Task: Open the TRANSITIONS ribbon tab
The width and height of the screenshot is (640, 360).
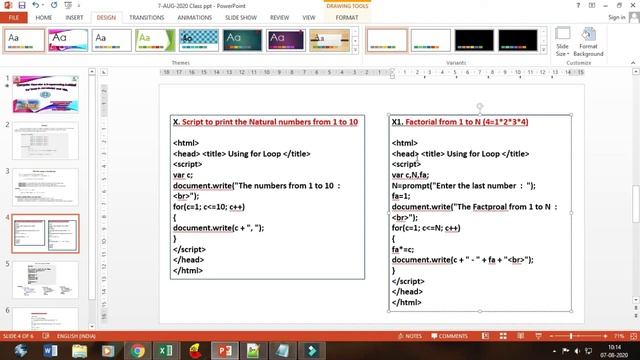Action: tap(147, 18)
